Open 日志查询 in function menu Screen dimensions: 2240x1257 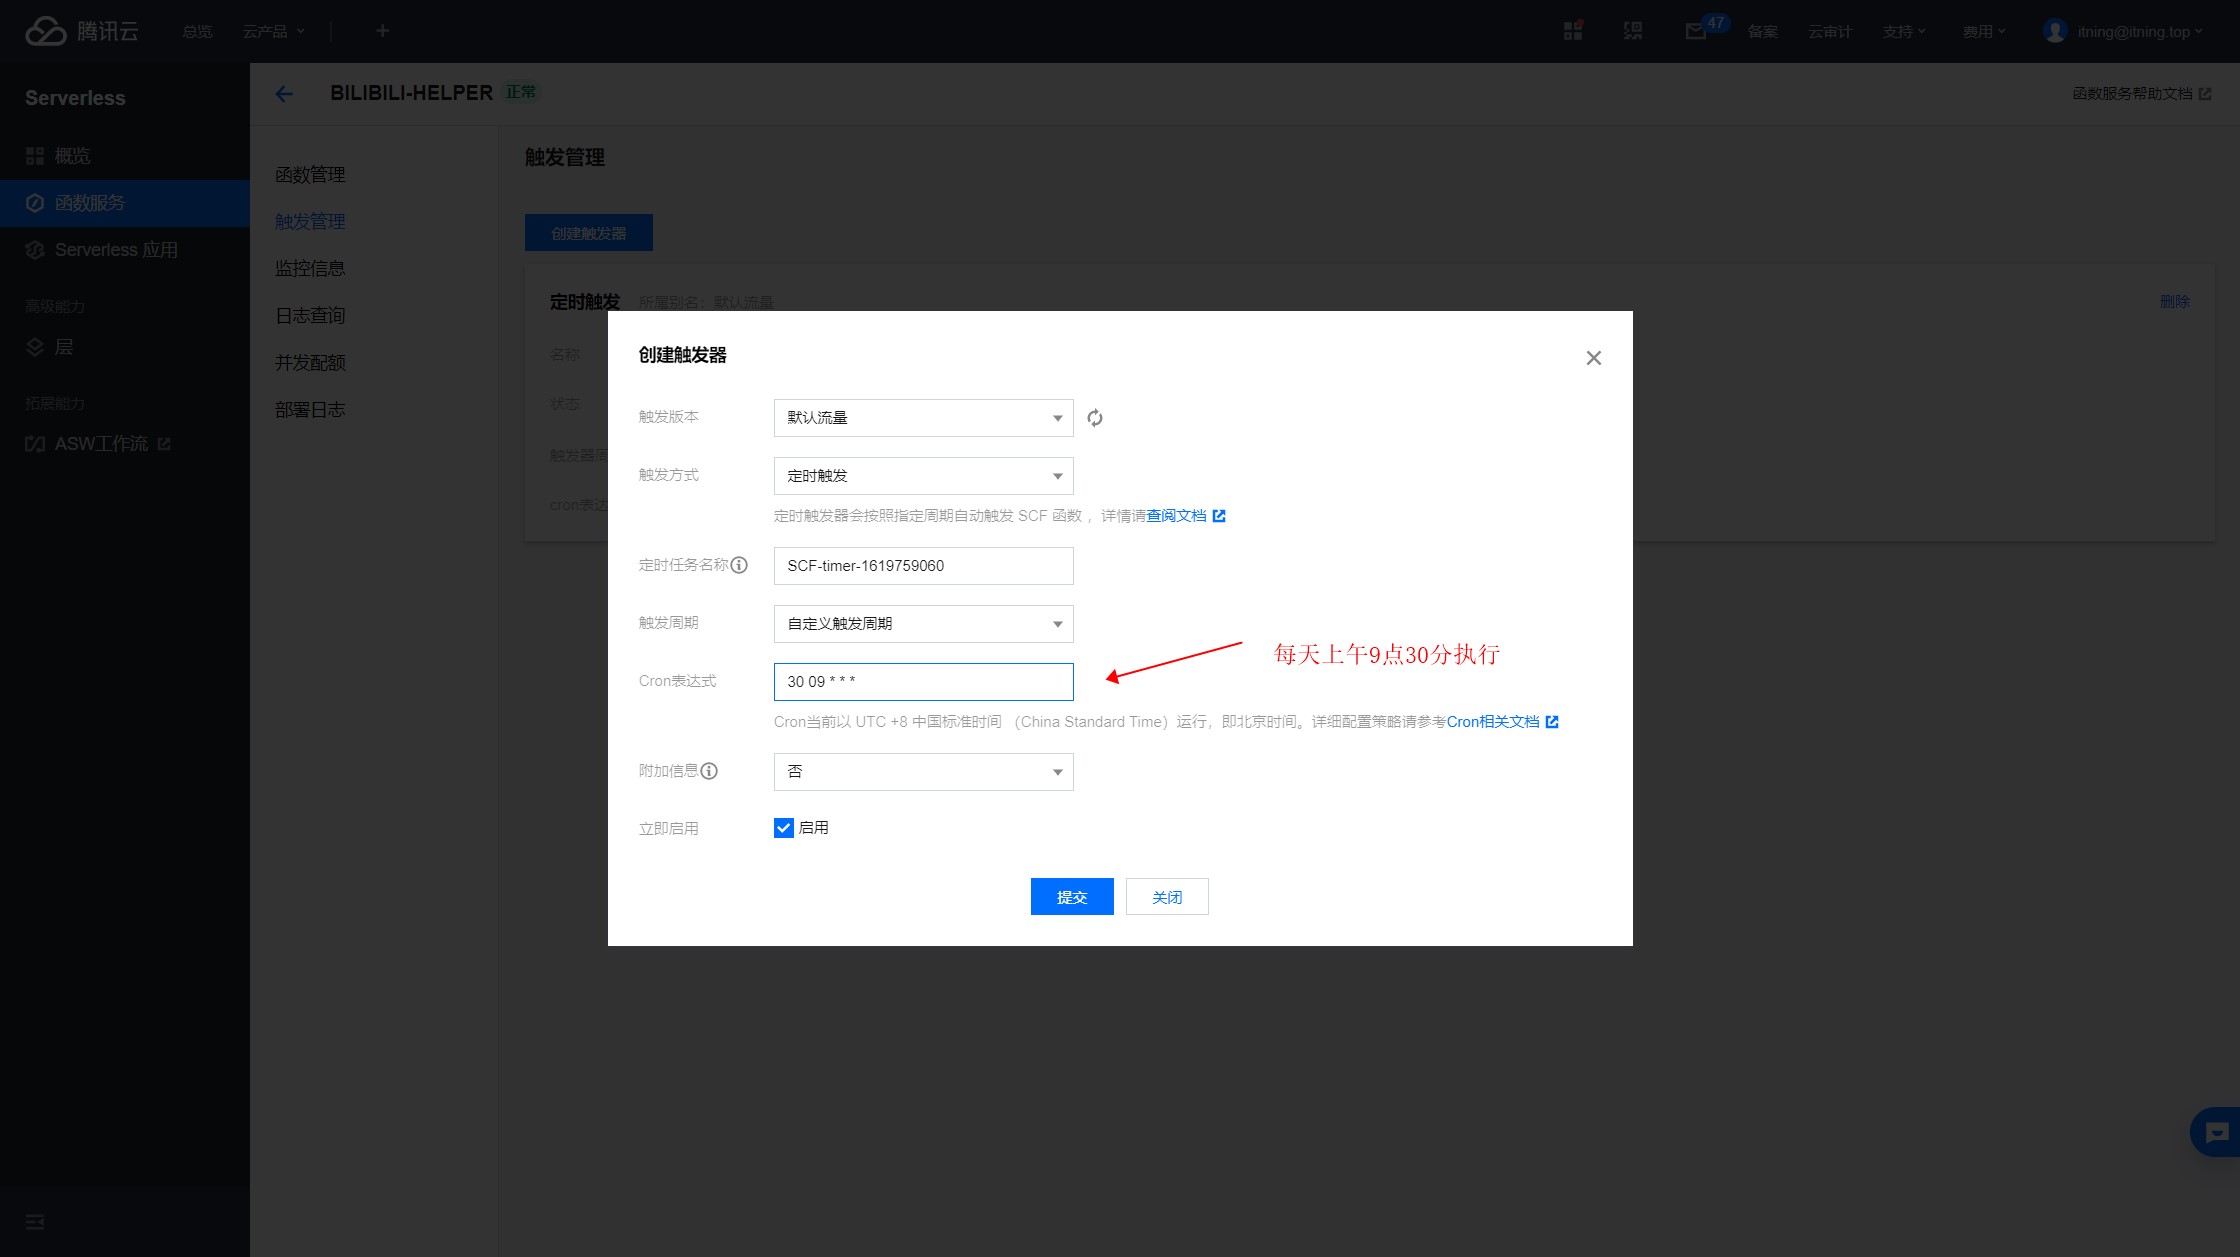pos(310,316)
